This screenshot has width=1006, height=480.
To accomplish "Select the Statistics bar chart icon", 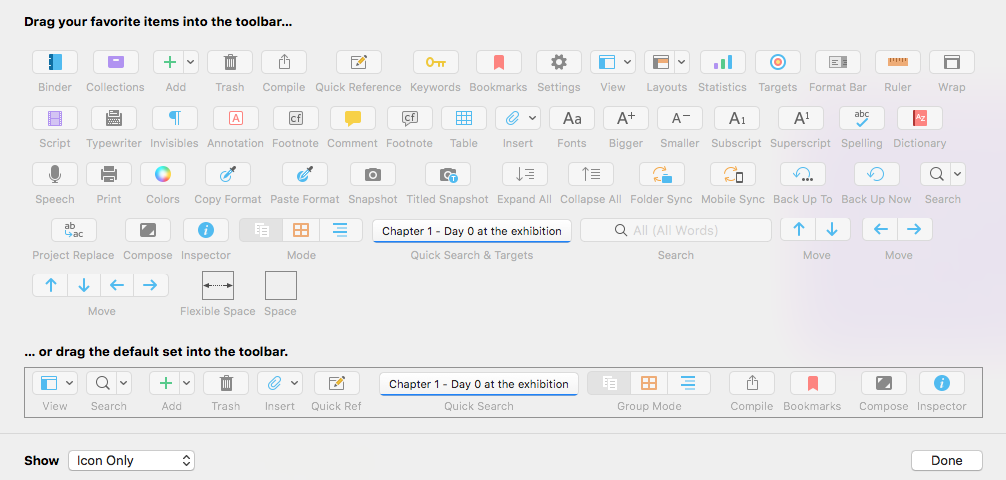I will pos(722,62).
